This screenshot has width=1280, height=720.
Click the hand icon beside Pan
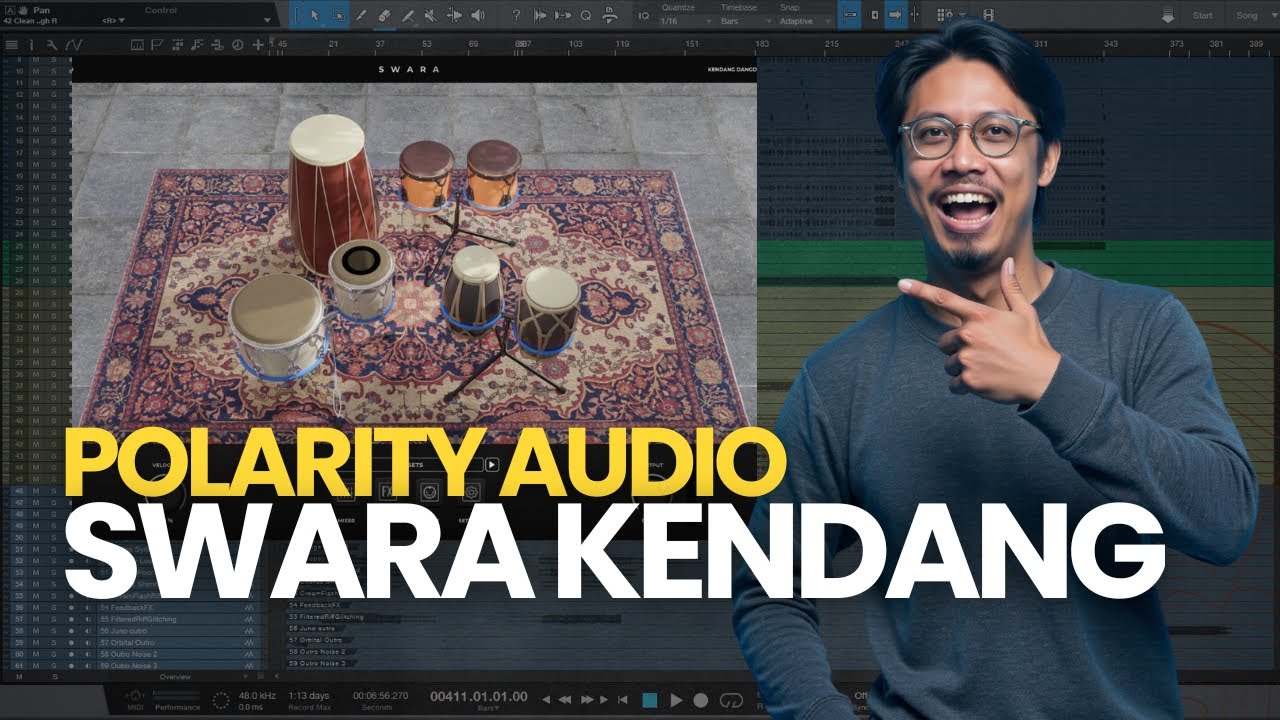click(22, 9)
